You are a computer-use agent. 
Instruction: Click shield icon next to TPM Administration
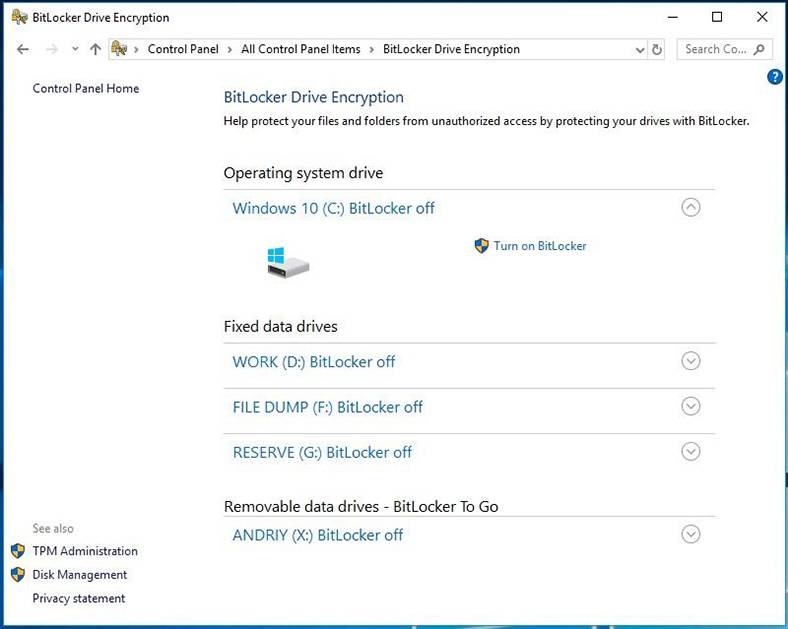click(x=18, y=551)
